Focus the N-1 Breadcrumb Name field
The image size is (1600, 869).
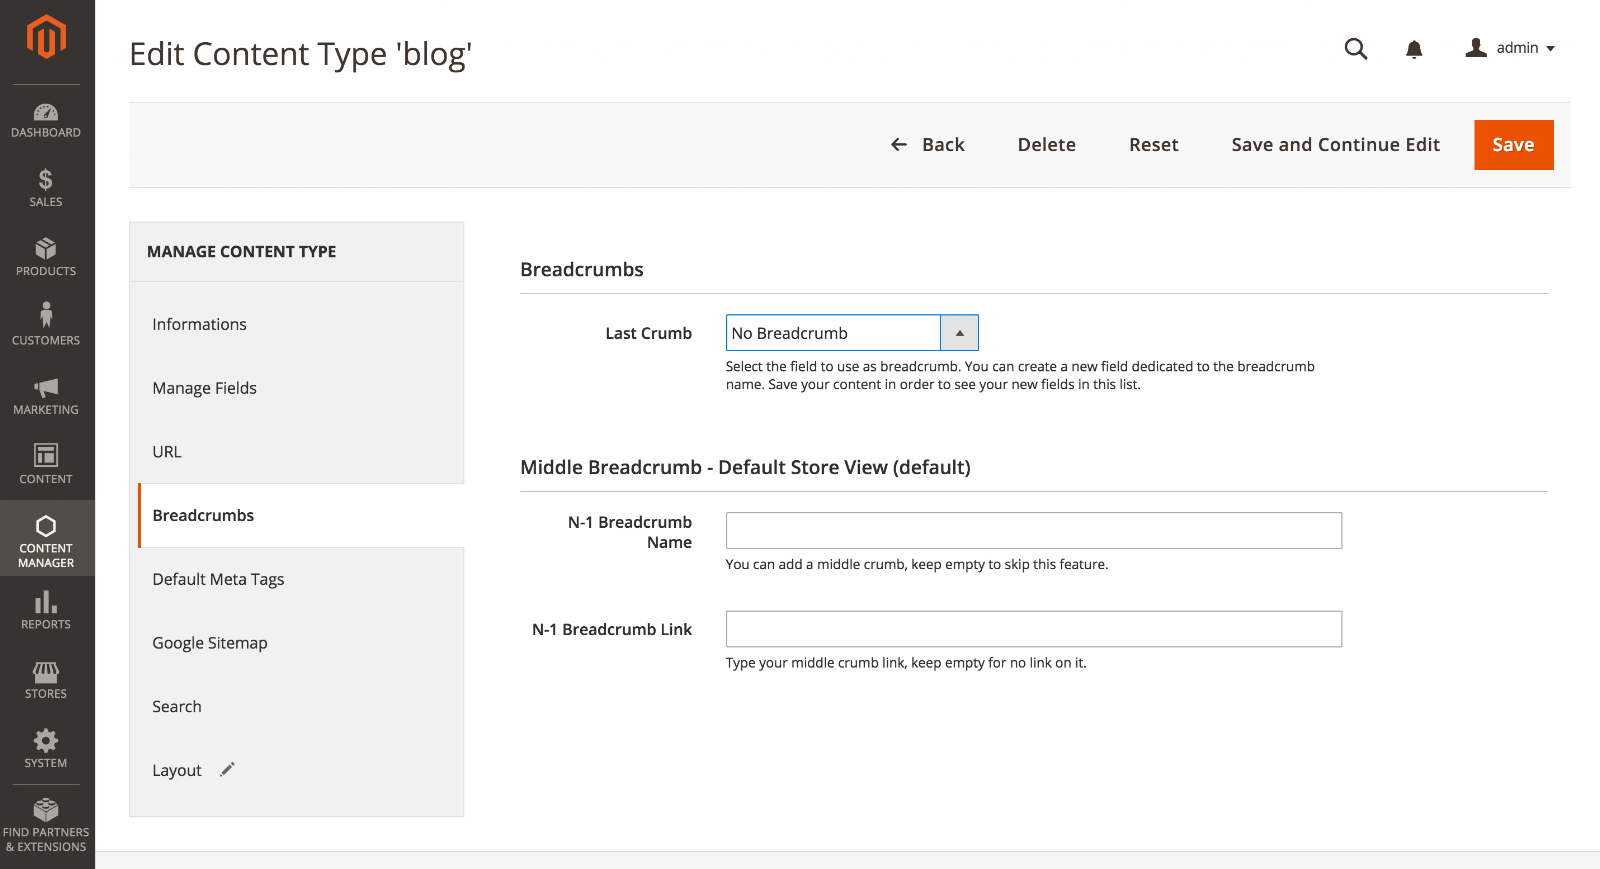(x=1034, y=530)
